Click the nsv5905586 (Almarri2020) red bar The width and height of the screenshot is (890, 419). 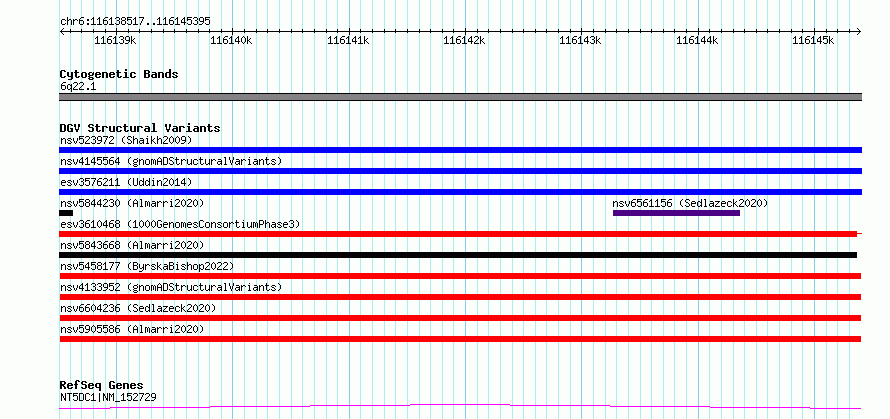(460, 339)
